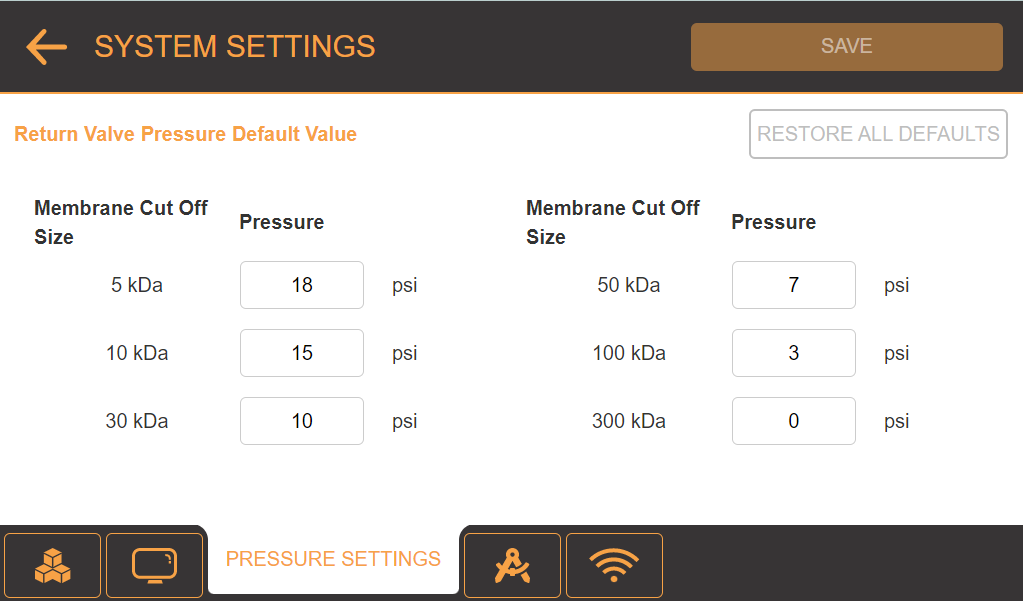Select the 100 kDa pressure input field

793,353
